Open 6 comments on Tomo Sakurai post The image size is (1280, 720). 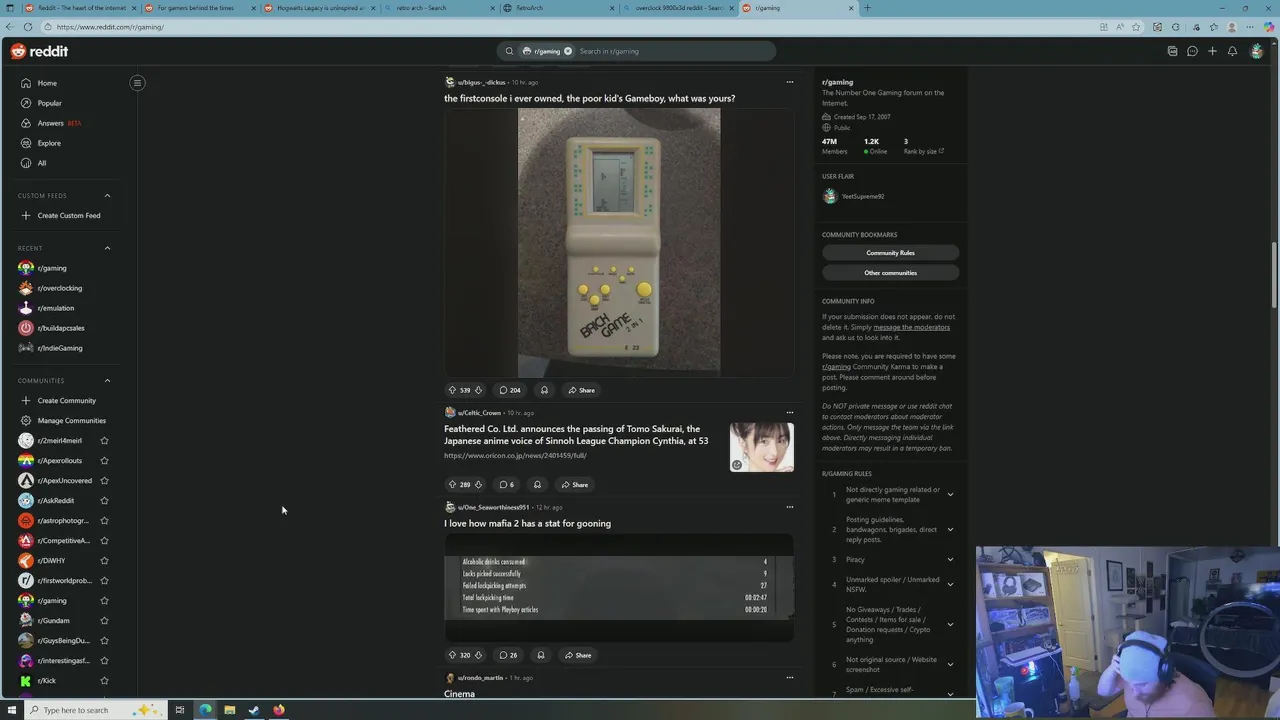coord(507,485)
